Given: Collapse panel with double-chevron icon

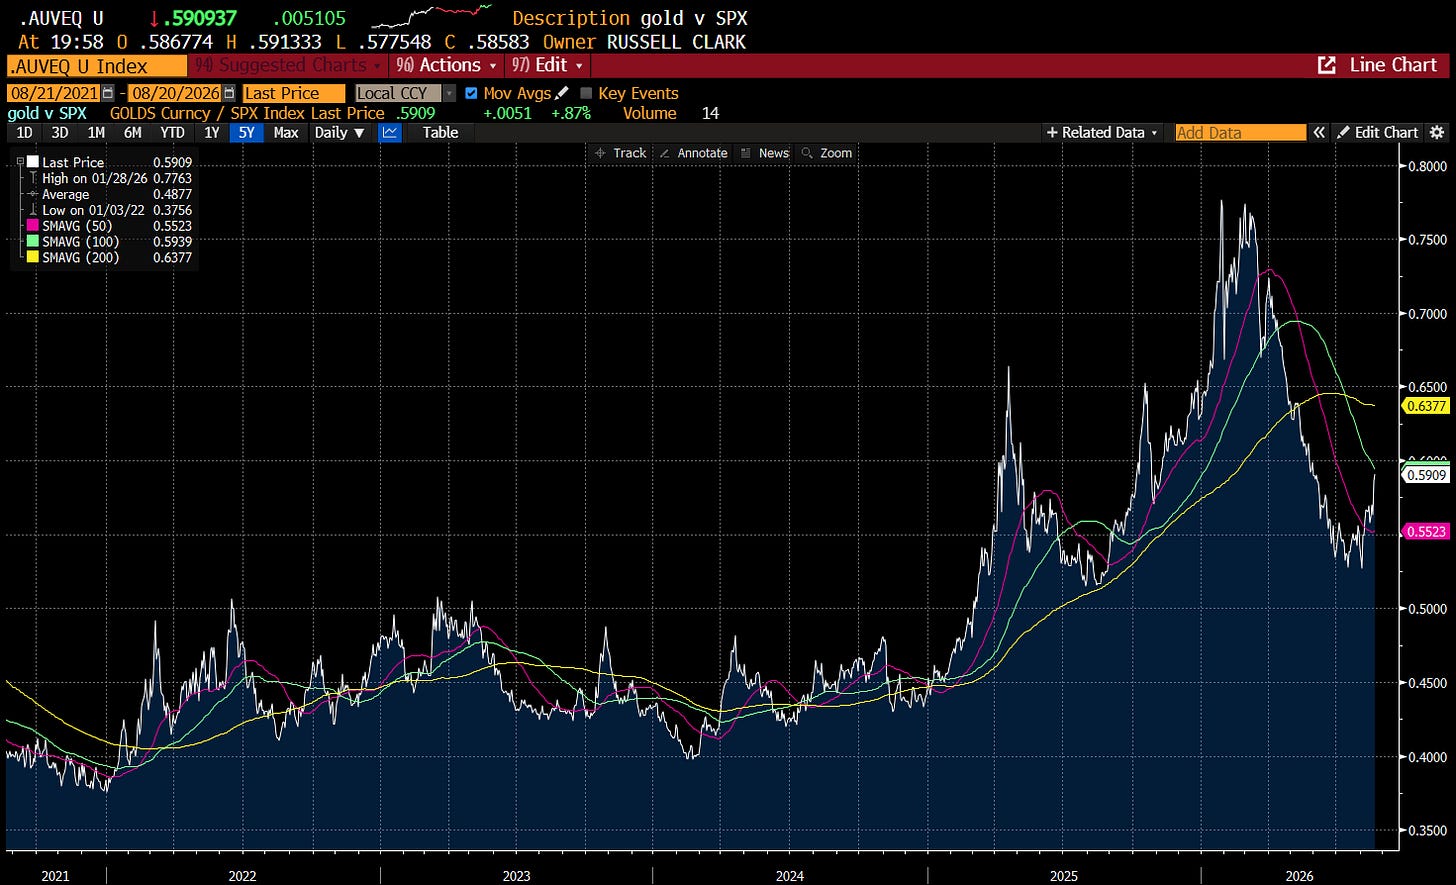Looking at the screenshot, I should [x=1319, y=132].
